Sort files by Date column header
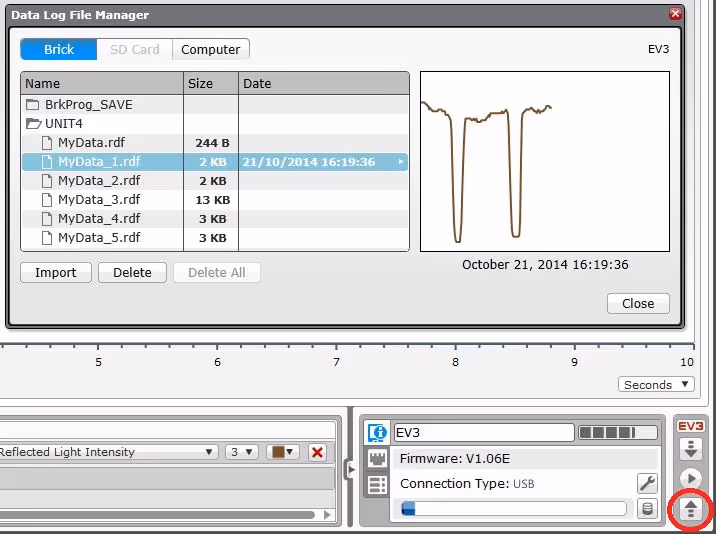The height and width of the screenshot is (534, 716). click(324, 84)
